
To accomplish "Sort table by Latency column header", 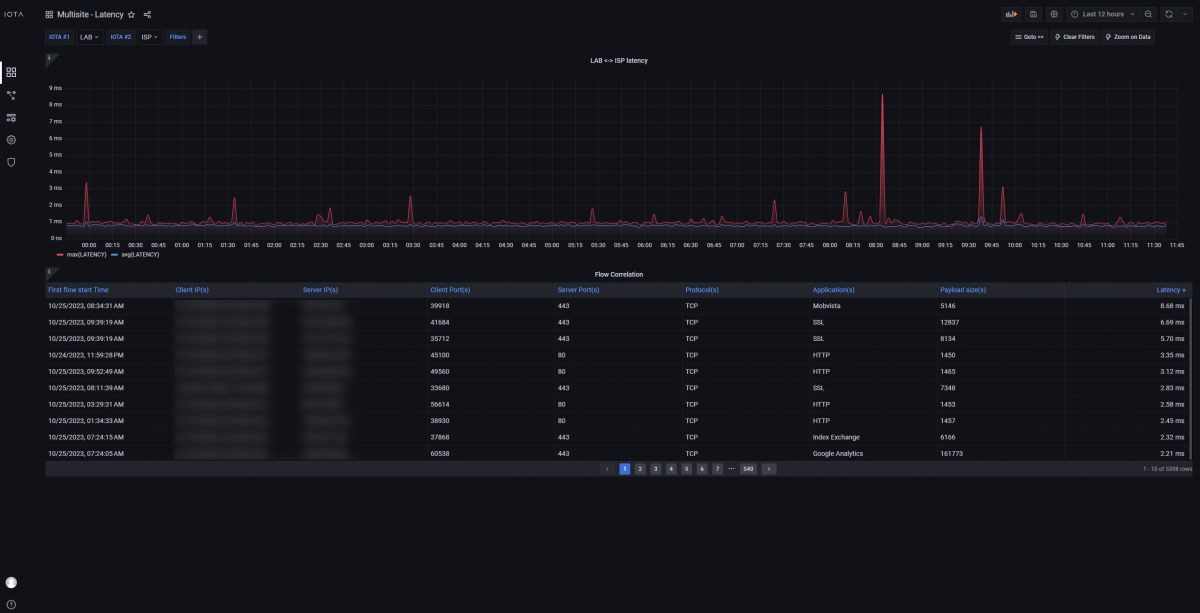I will coord(1170,290).
